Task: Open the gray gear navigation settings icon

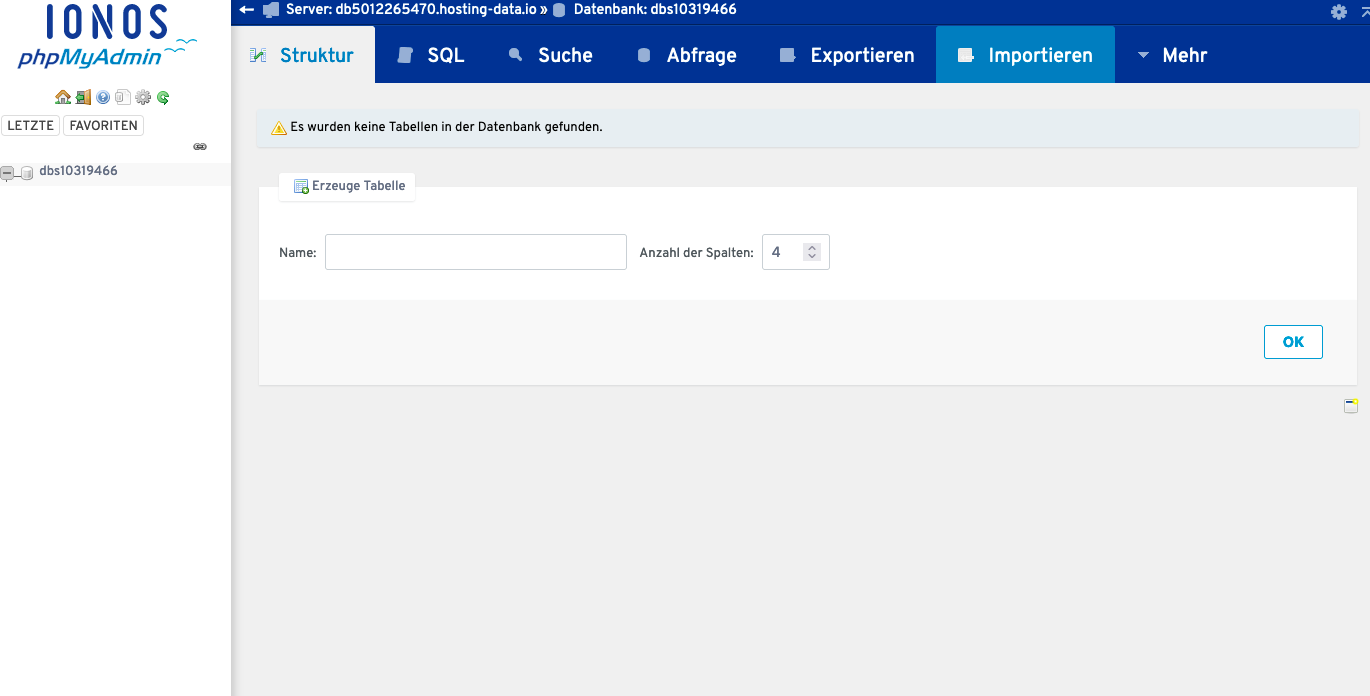Action: (143, 97)
